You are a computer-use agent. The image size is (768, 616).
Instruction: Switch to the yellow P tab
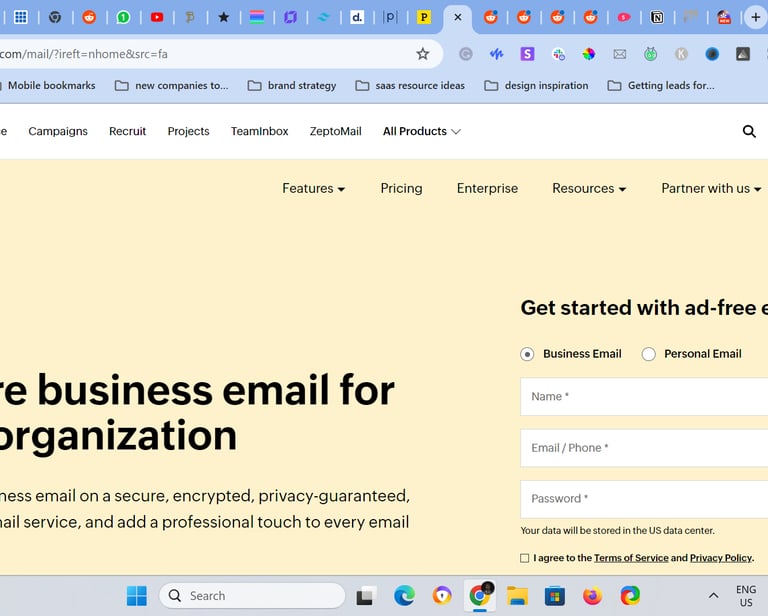(x=424, y=18)
